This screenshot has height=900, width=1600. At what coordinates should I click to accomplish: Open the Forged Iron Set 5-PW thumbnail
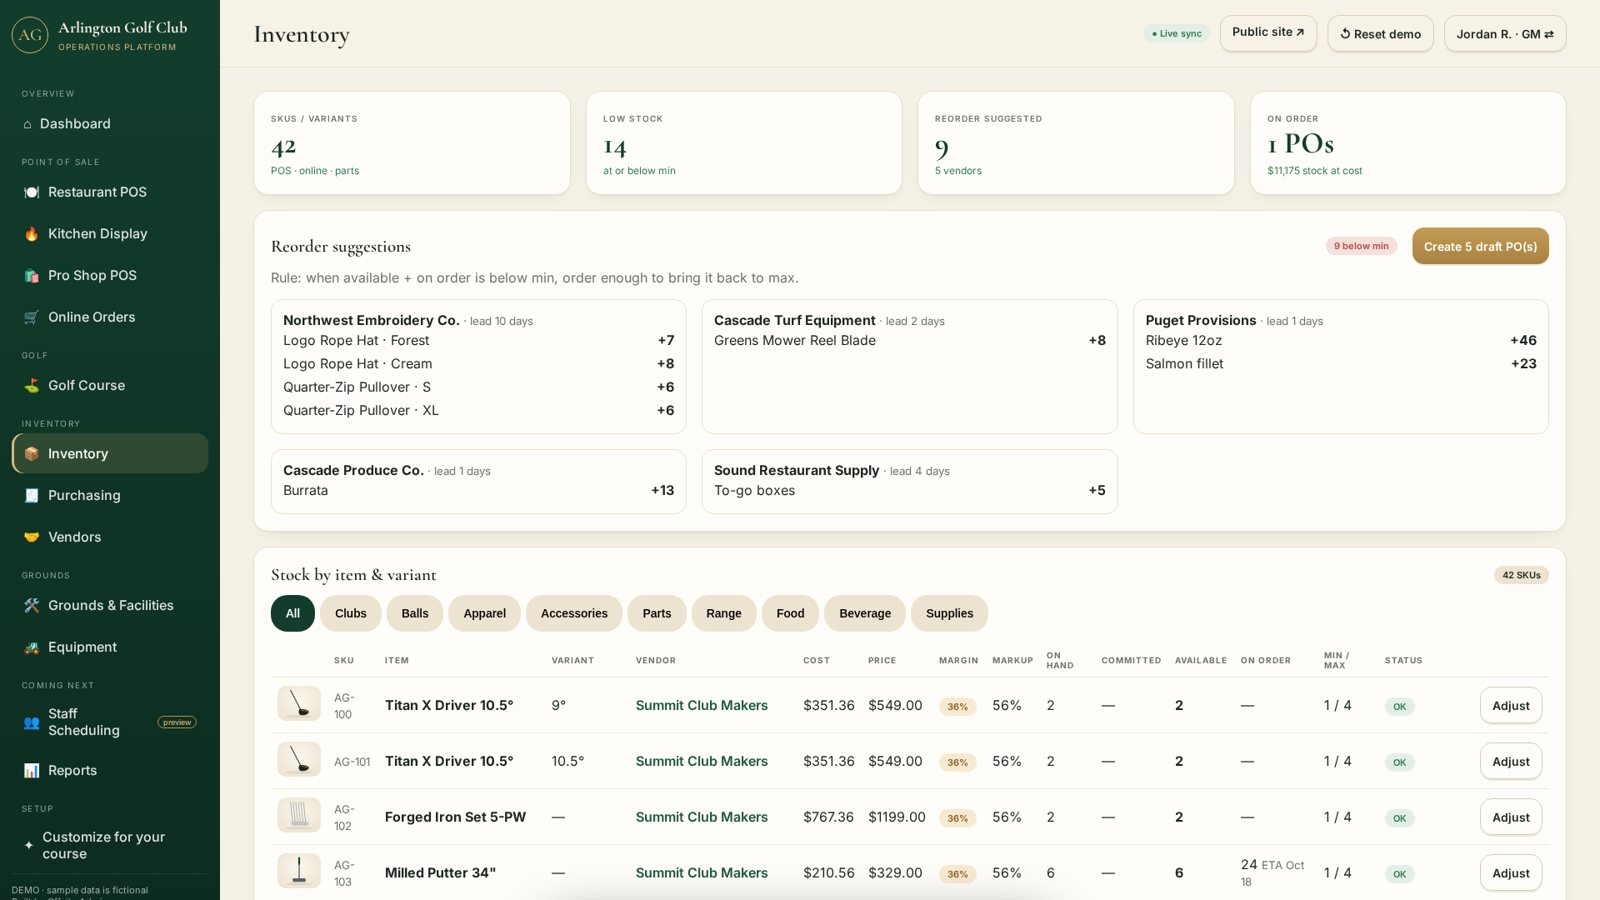[x=299, y=816]
